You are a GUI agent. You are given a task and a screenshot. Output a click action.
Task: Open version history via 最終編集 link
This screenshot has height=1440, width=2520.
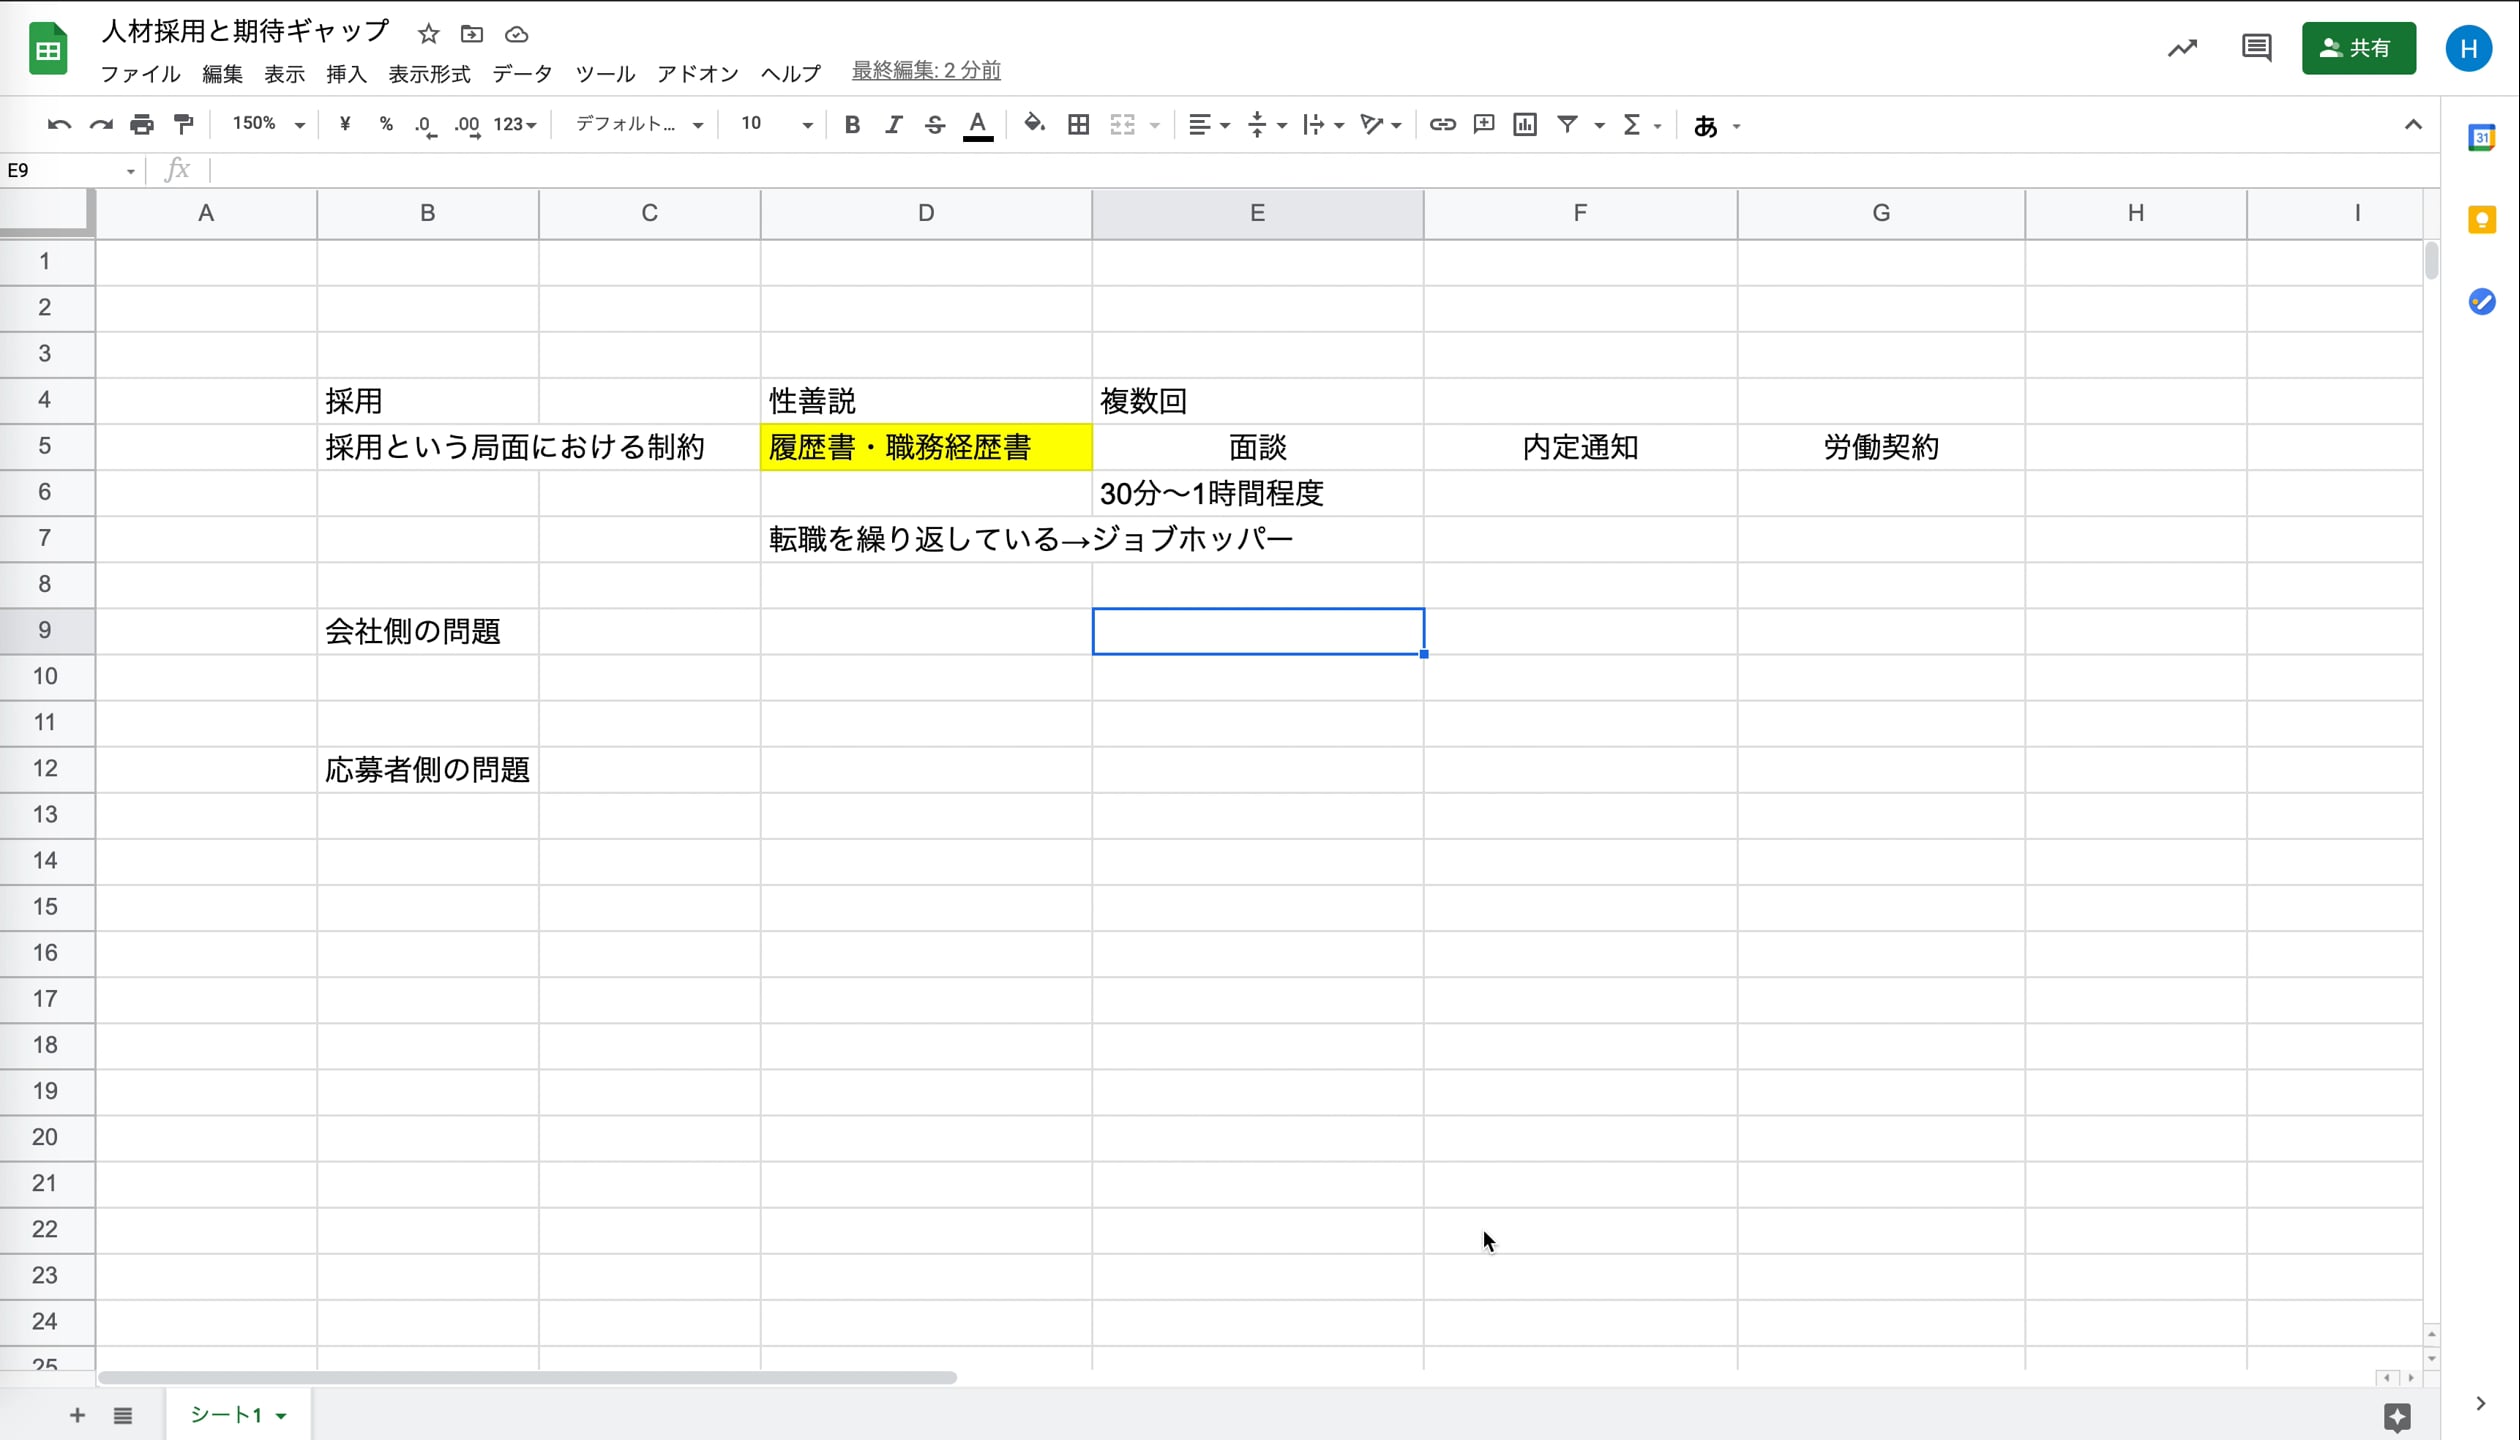pyautogui.click(x=925, y=71)
